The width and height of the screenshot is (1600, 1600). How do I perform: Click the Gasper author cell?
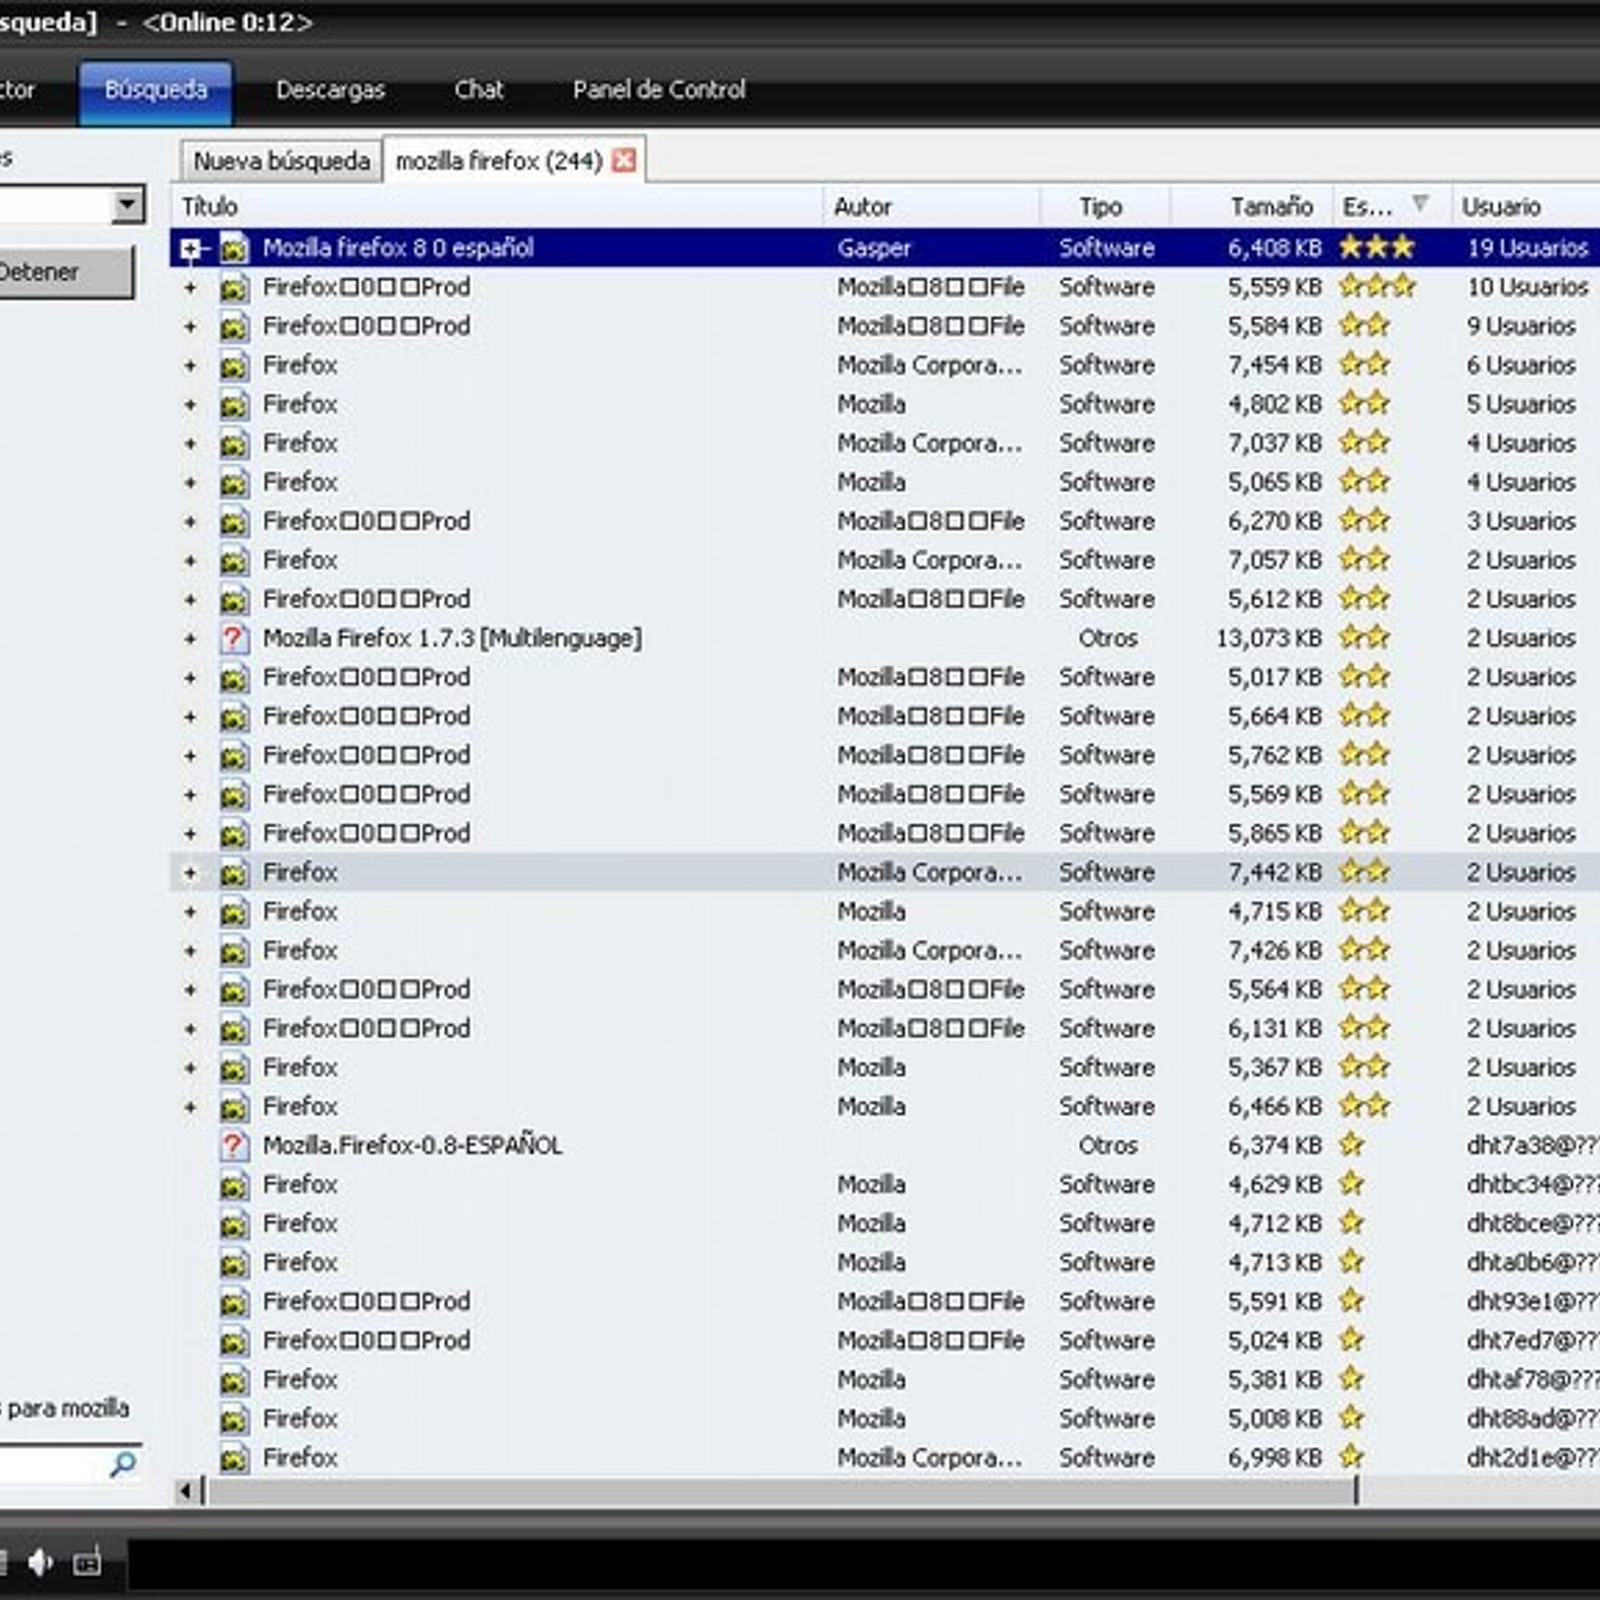point(874,248)
